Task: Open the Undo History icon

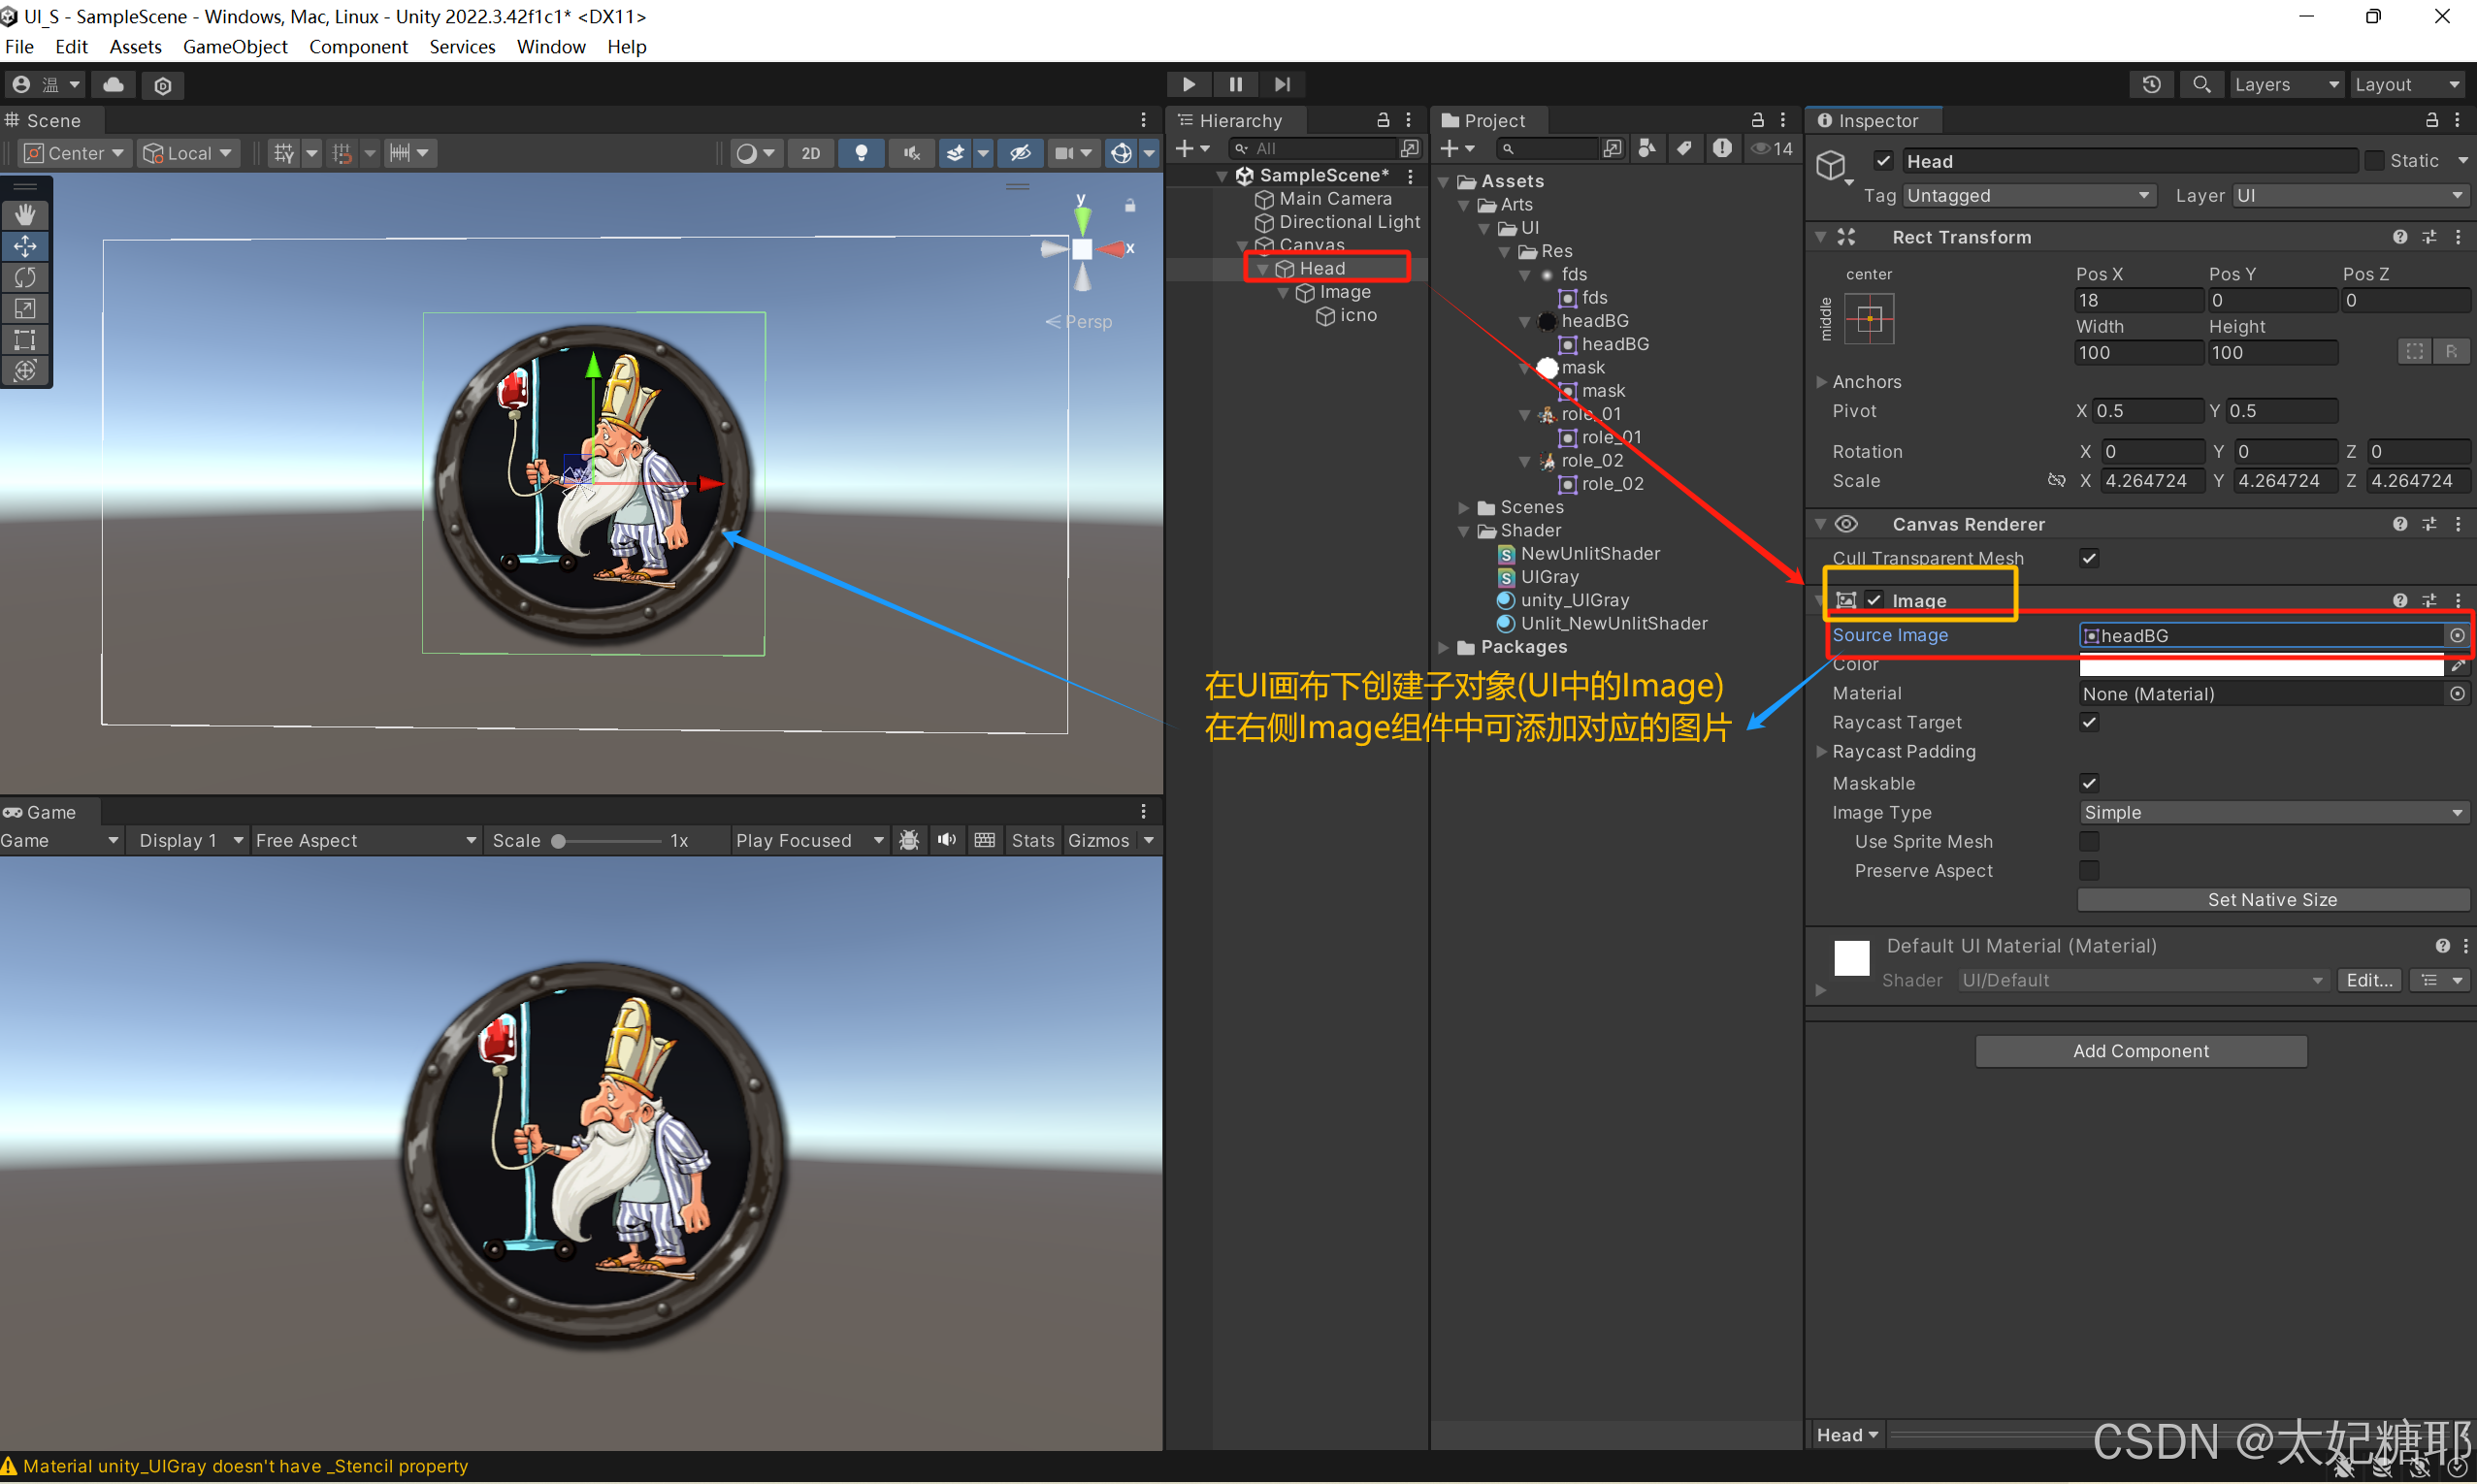Action: [x=2152, y=85]
